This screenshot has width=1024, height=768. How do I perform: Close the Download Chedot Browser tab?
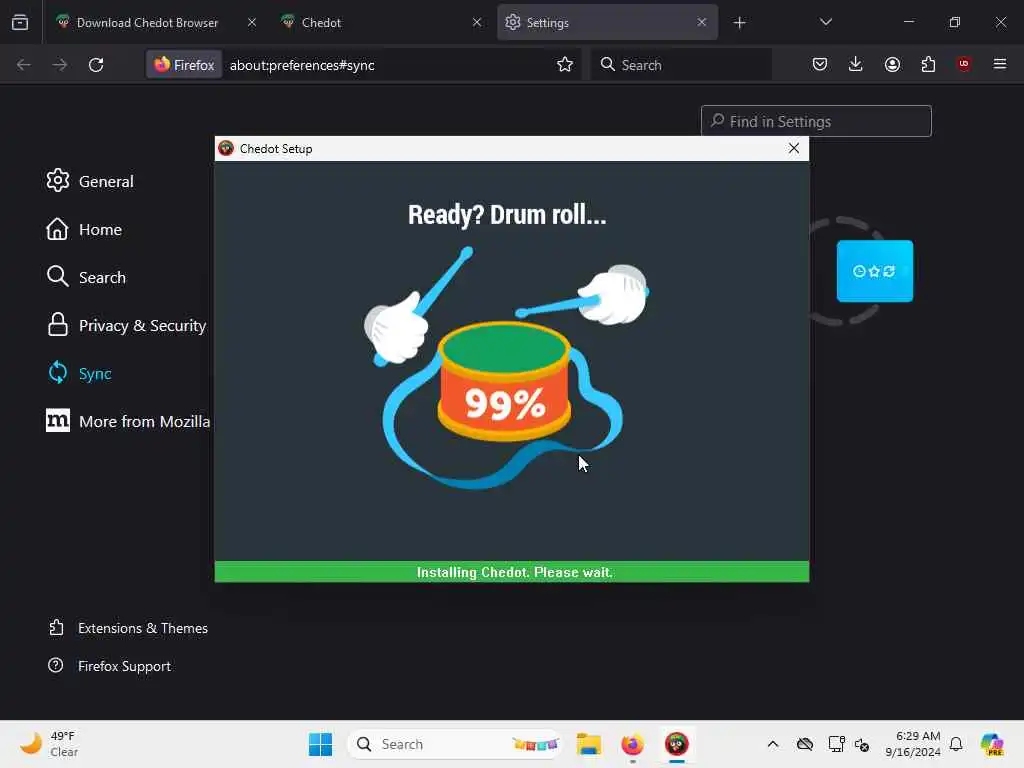coord(252,22)
